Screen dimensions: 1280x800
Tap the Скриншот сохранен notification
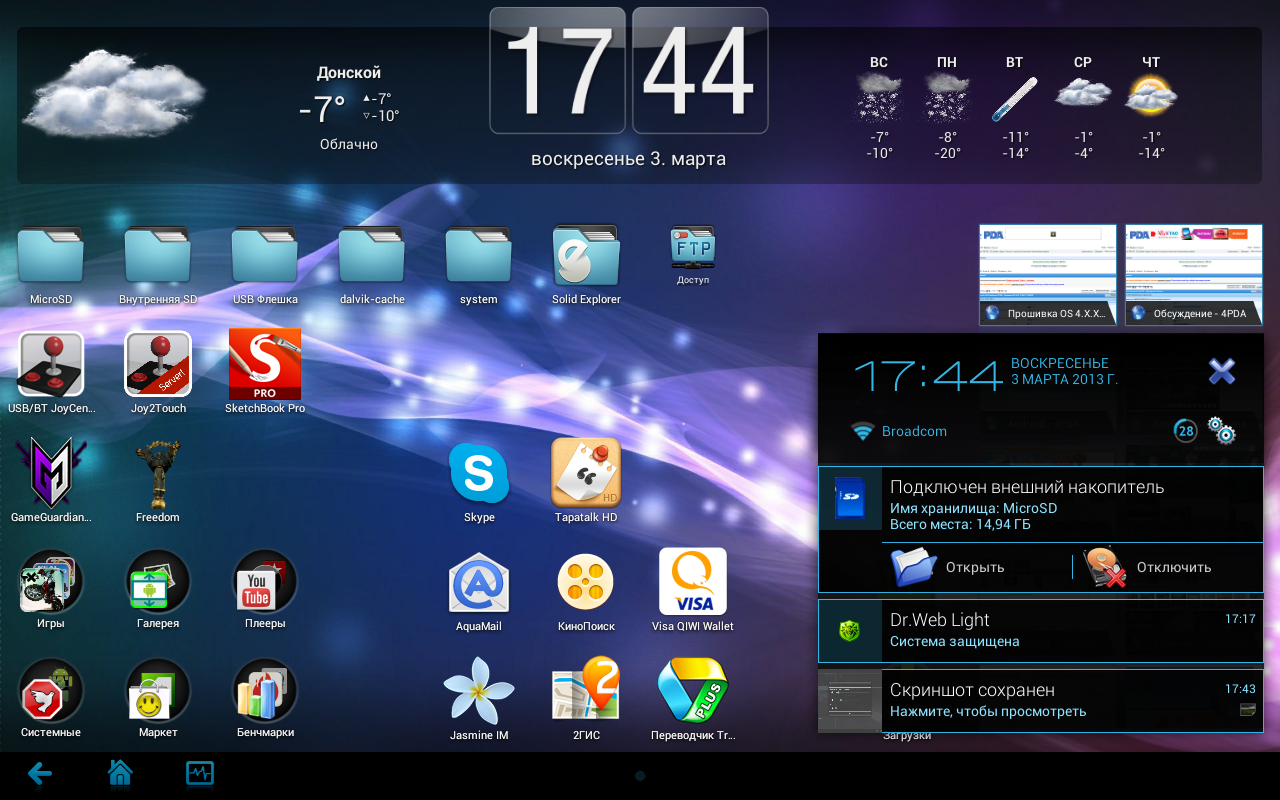pos(1040,701)
